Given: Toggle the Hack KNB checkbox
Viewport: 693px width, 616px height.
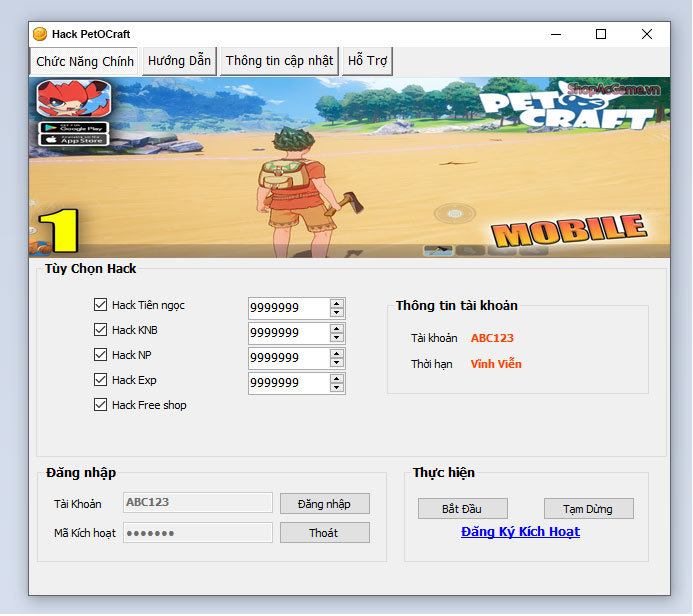Looking at the screenshot, I should click(x=100, y=330).
